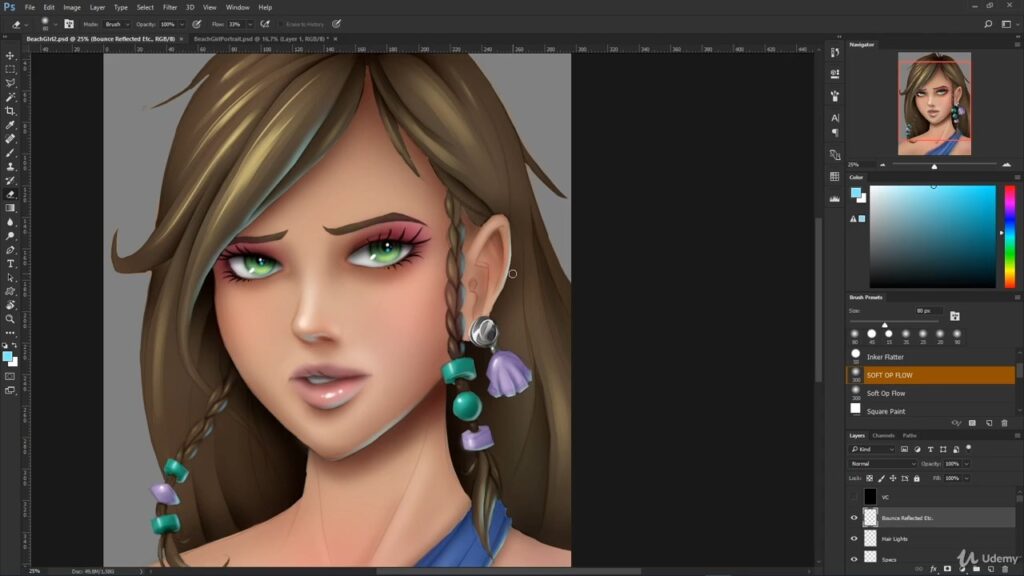Select the Lasso tool
This screenshot has width=1024, height=576.
(x=10, y=83)
